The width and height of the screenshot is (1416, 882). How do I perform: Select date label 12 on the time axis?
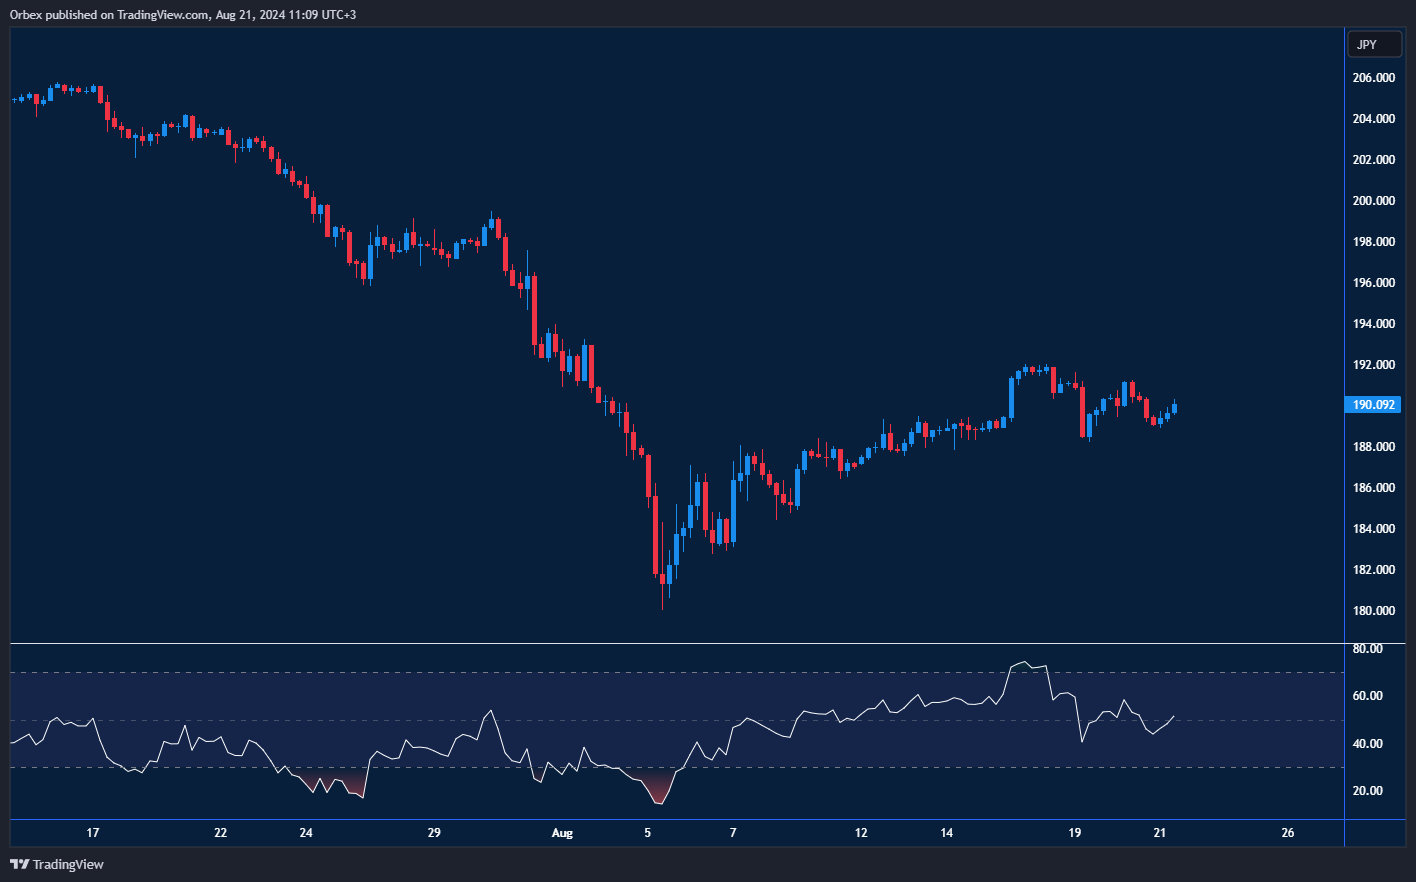tap(861, 833)
